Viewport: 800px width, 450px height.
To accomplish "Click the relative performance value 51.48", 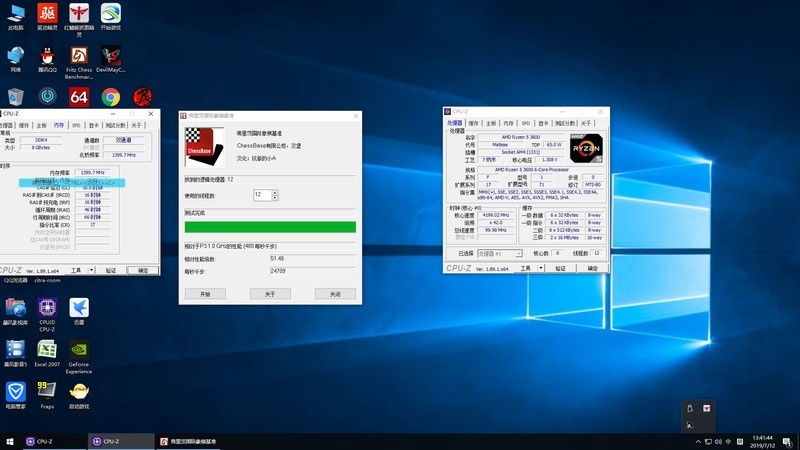I will tap(313, 259).
